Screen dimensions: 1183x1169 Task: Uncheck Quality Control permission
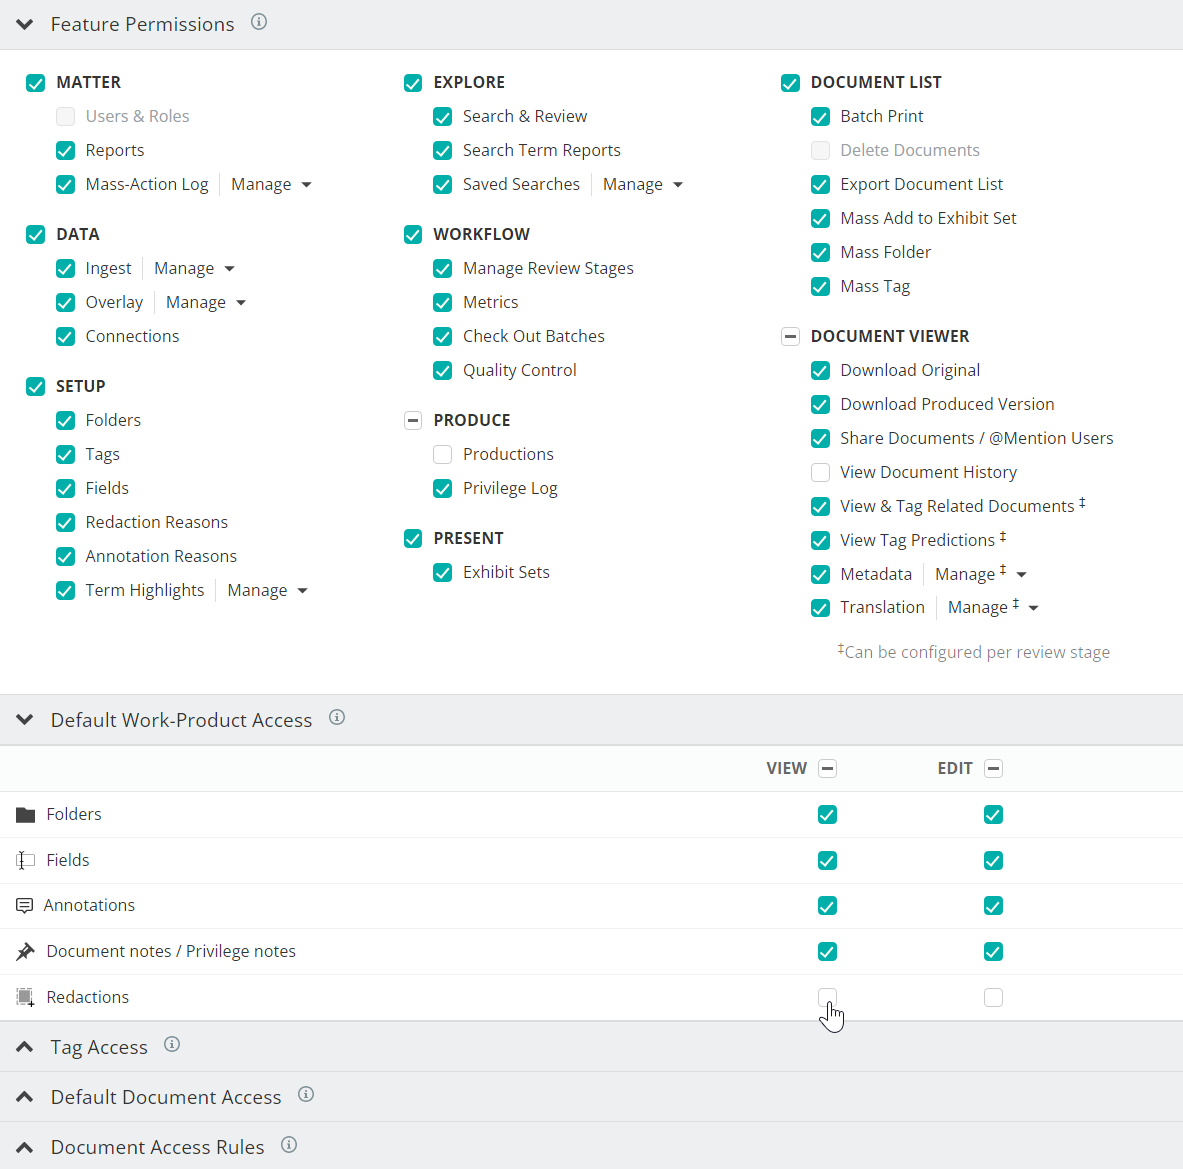tap(443, 371)
